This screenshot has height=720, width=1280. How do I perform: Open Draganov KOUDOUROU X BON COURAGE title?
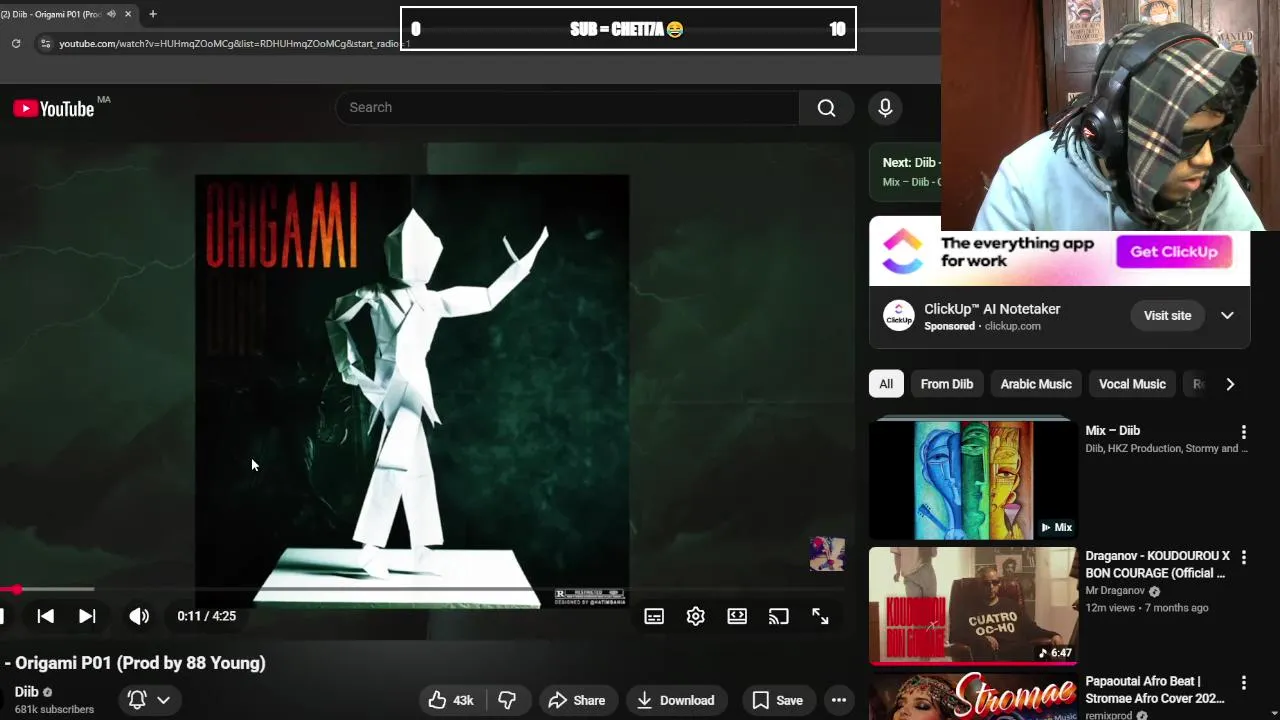point(1158,565)
